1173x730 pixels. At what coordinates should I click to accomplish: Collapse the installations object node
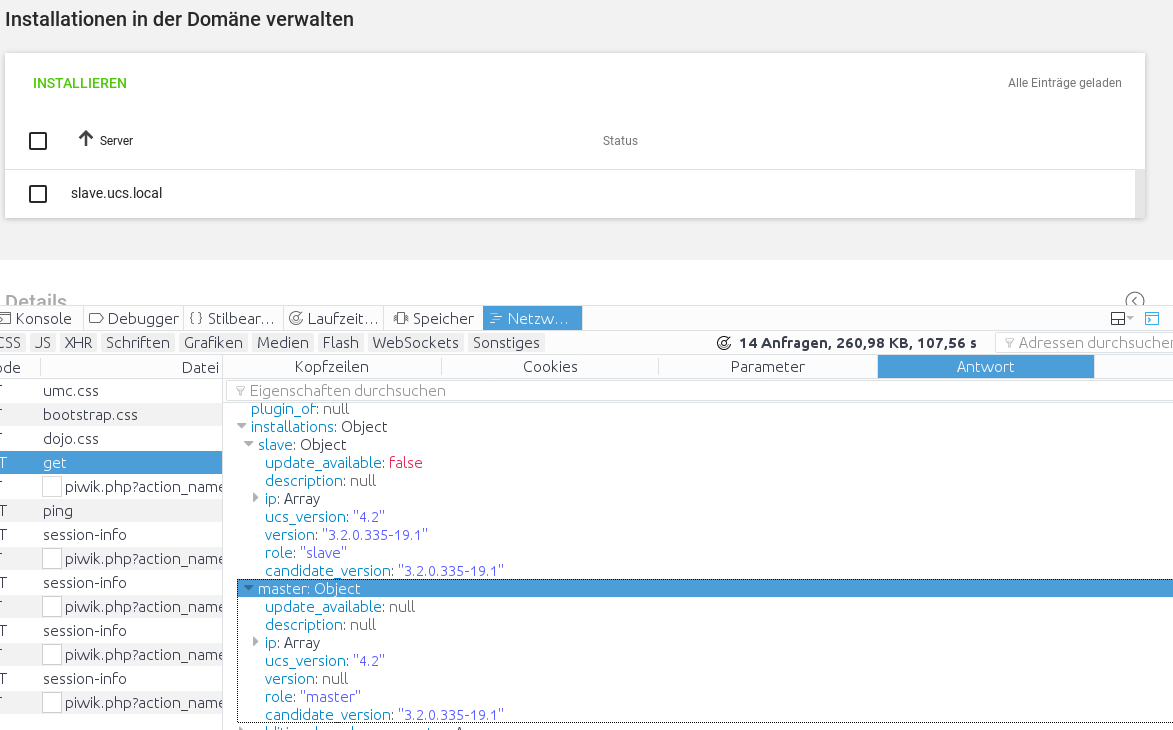[x=242, y=427]
